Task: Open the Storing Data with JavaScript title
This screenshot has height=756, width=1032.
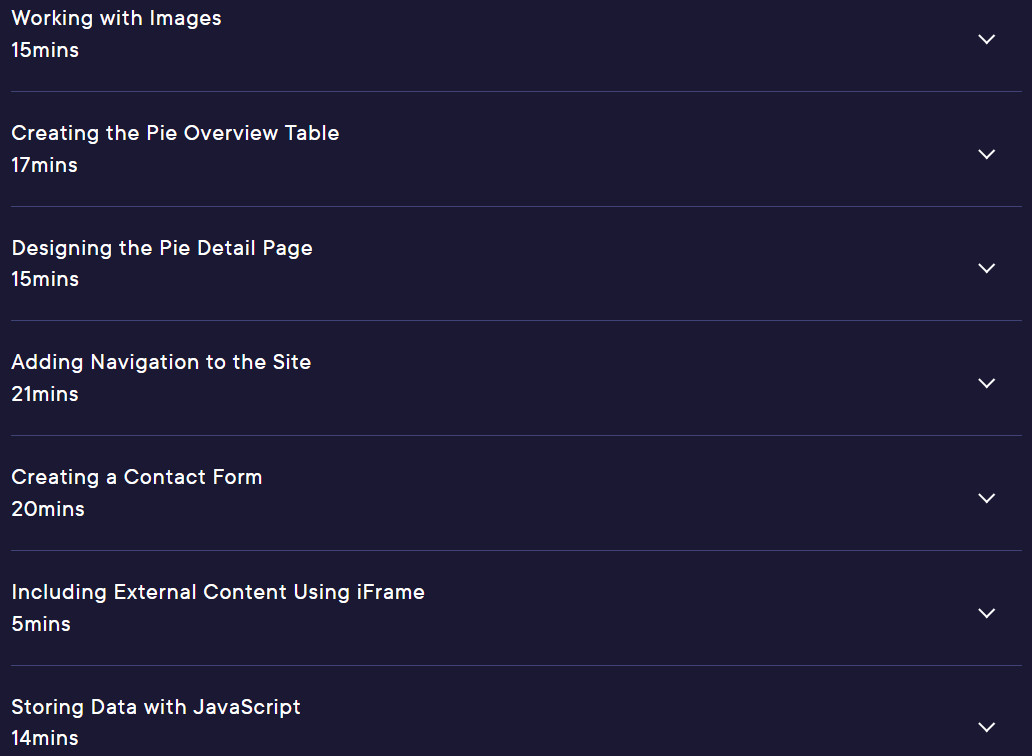Action: (x=156, y=707)
